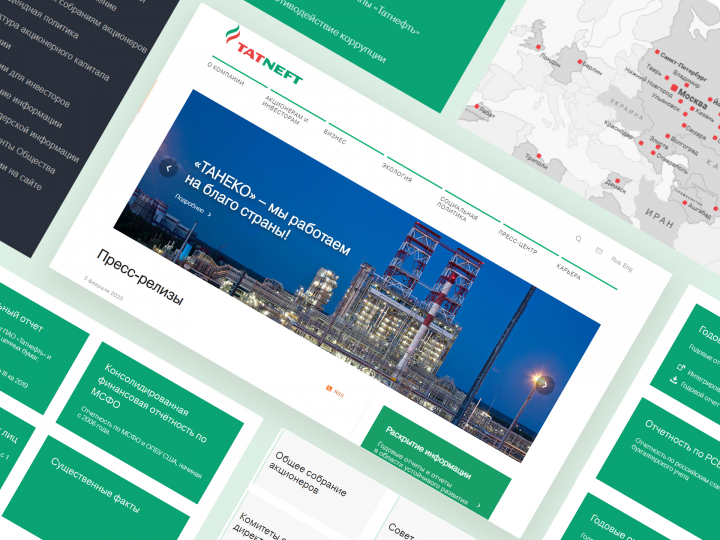720x540 pixels.
Task: Click the Подробнее chevron arrow
Action: pyautogui.click(x=210, y=214)
